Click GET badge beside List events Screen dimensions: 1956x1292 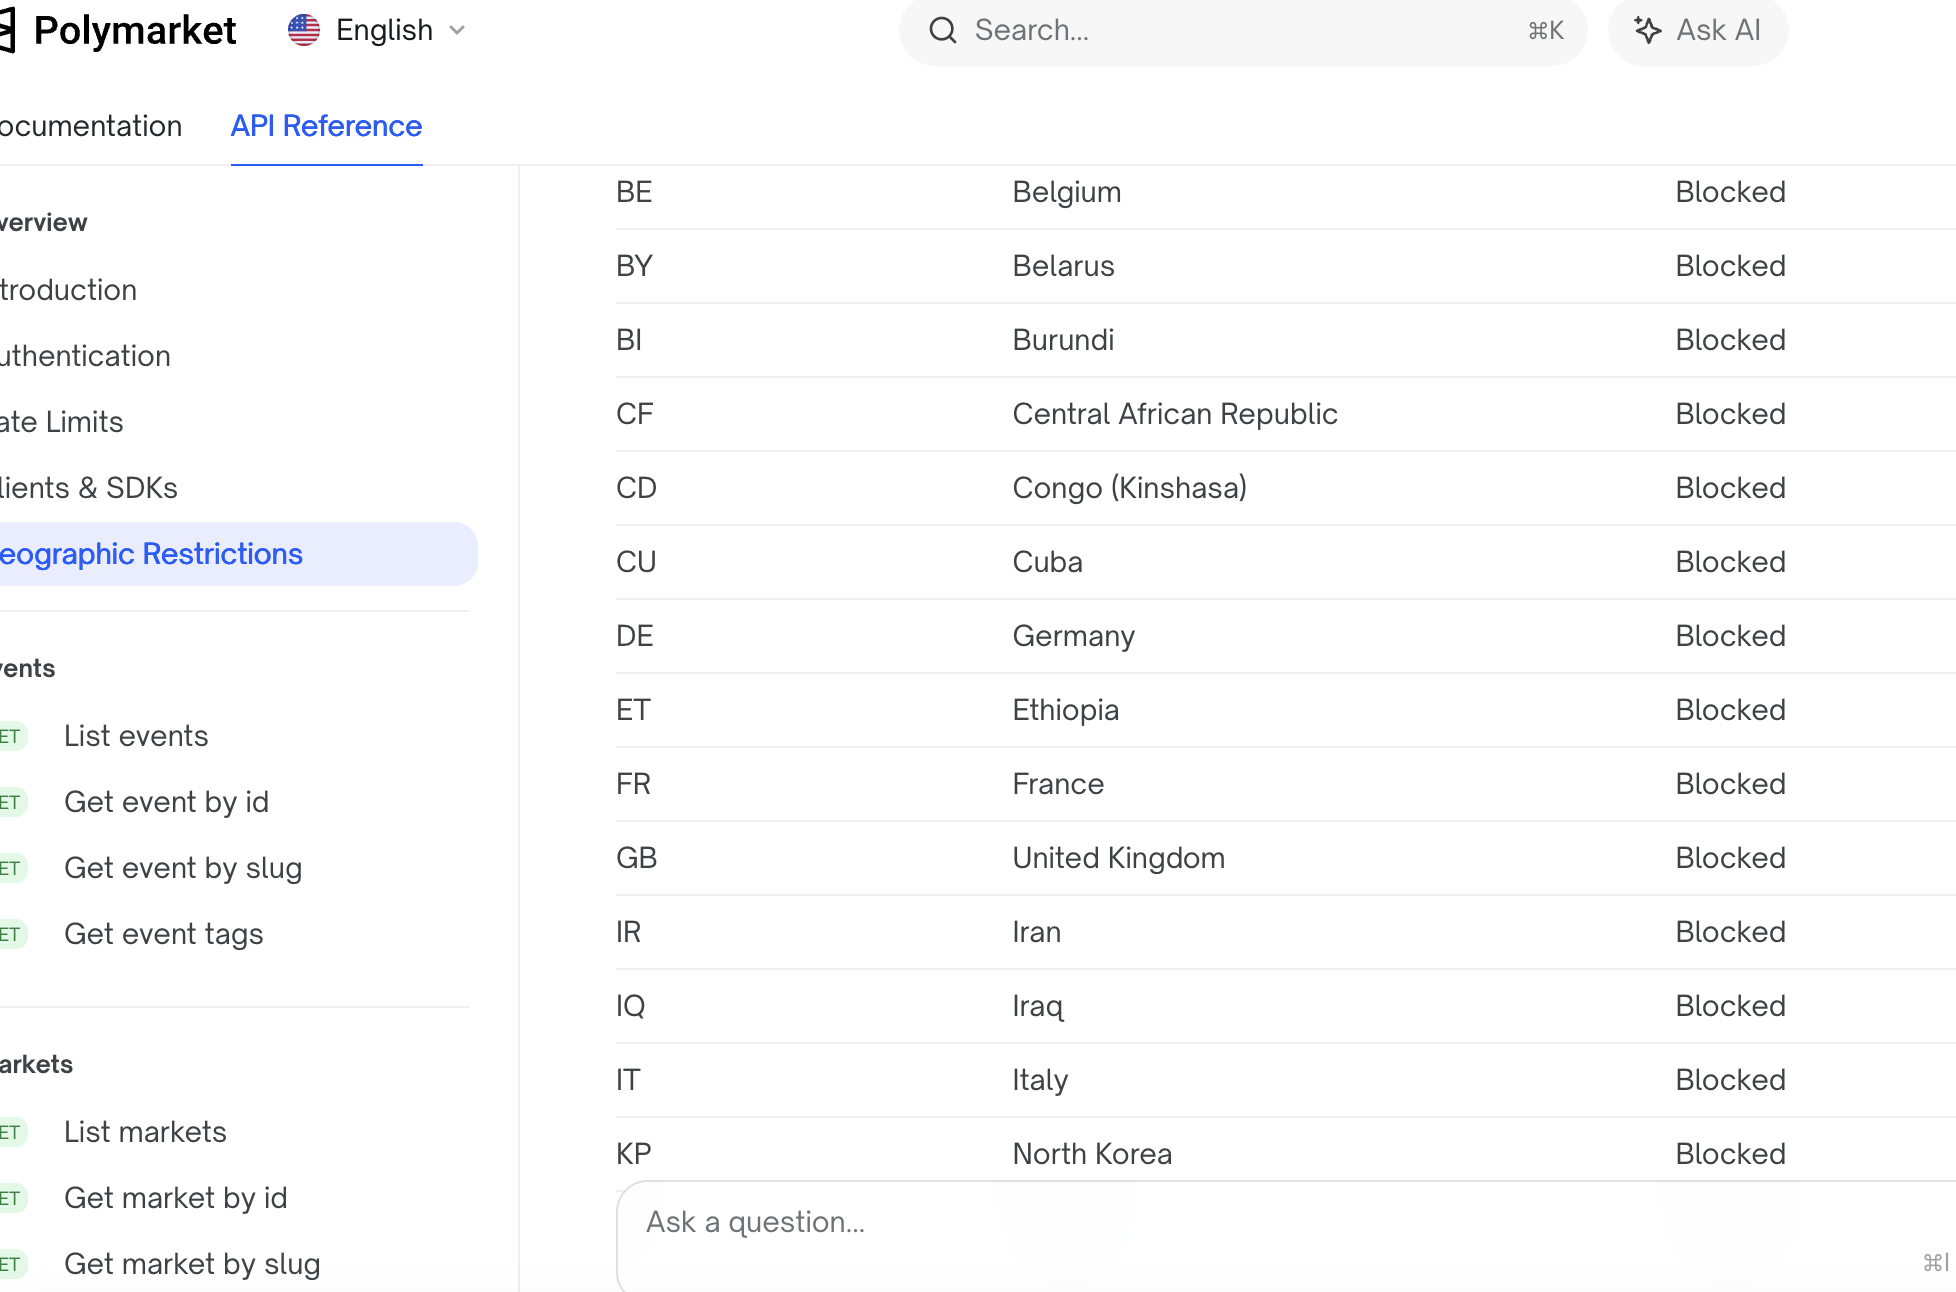(10, 737)
